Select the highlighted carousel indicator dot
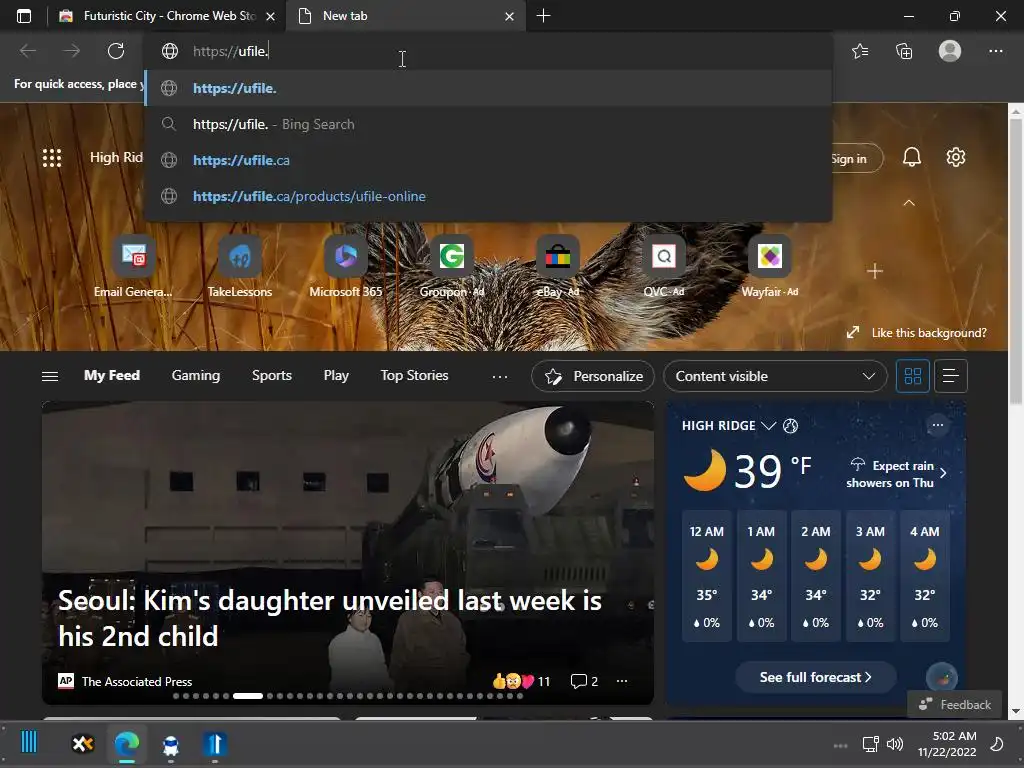The image size is (1024, 768). [248, 696]
